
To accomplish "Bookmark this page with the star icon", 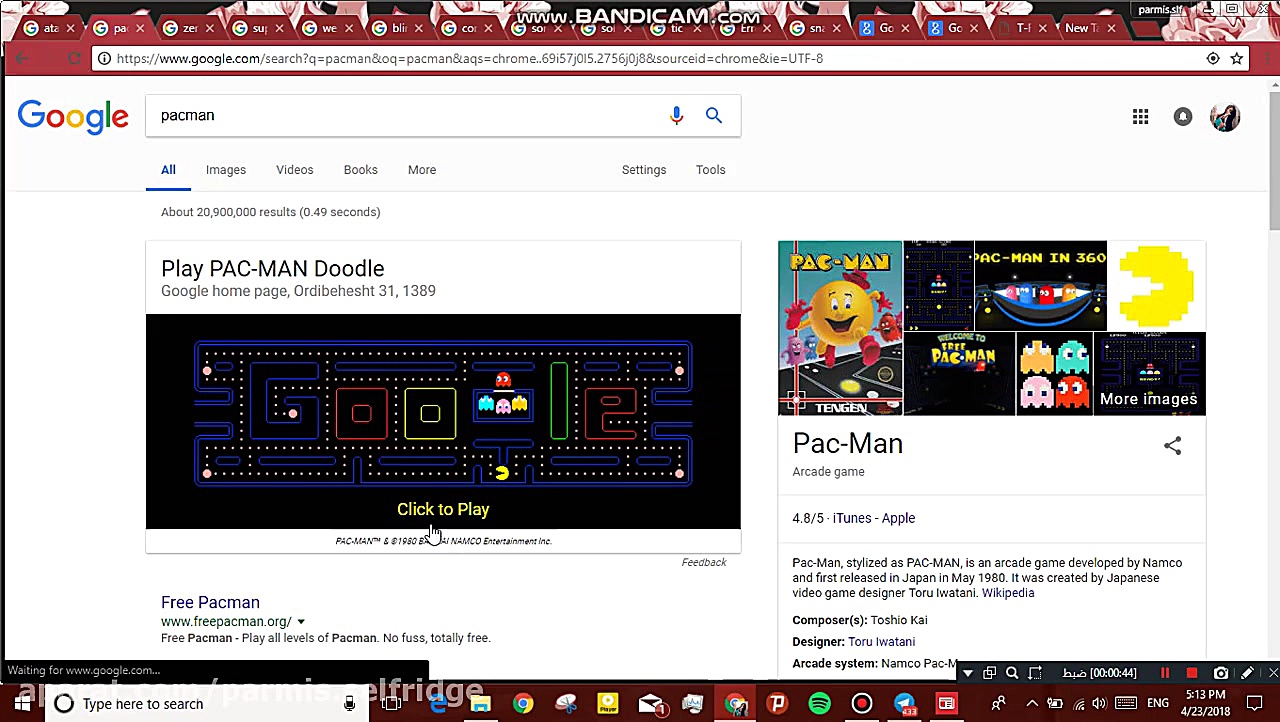I will (x=1237, y=58).
